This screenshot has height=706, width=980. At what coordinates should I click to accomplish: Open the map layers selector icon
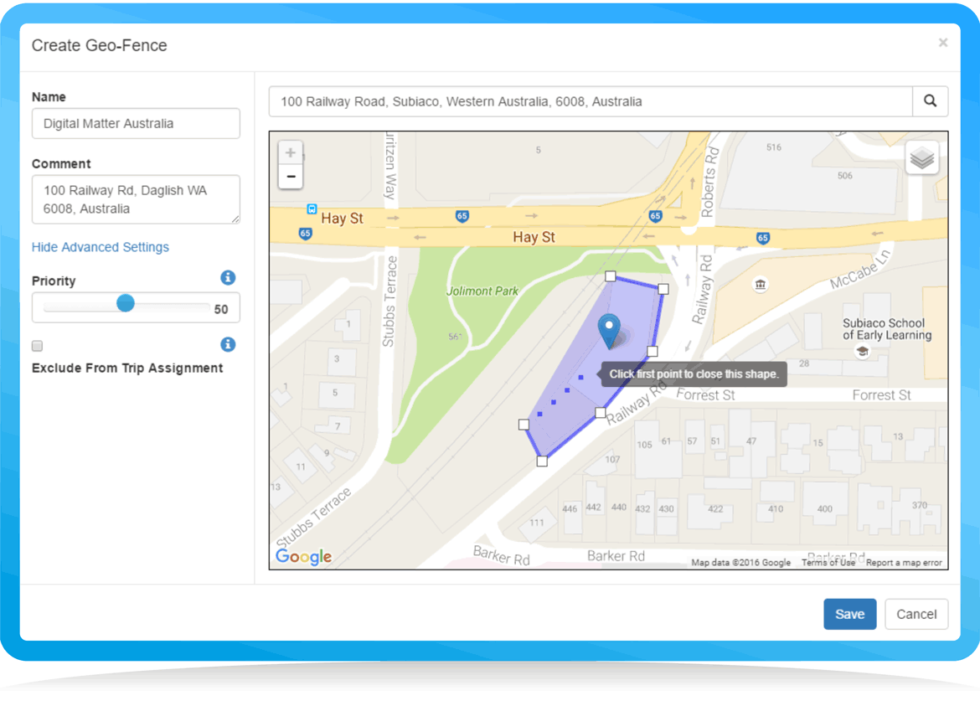(x=921, y=157)
